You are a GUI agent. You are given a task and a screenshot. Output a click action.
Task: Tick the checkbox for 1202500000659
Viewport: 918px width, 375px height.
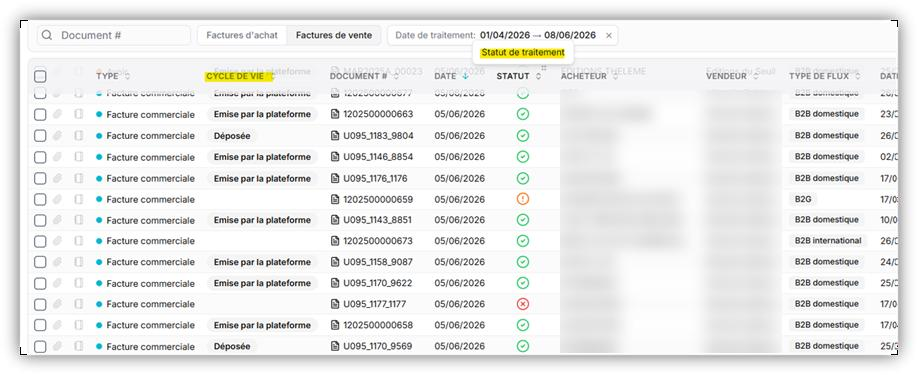40,199
